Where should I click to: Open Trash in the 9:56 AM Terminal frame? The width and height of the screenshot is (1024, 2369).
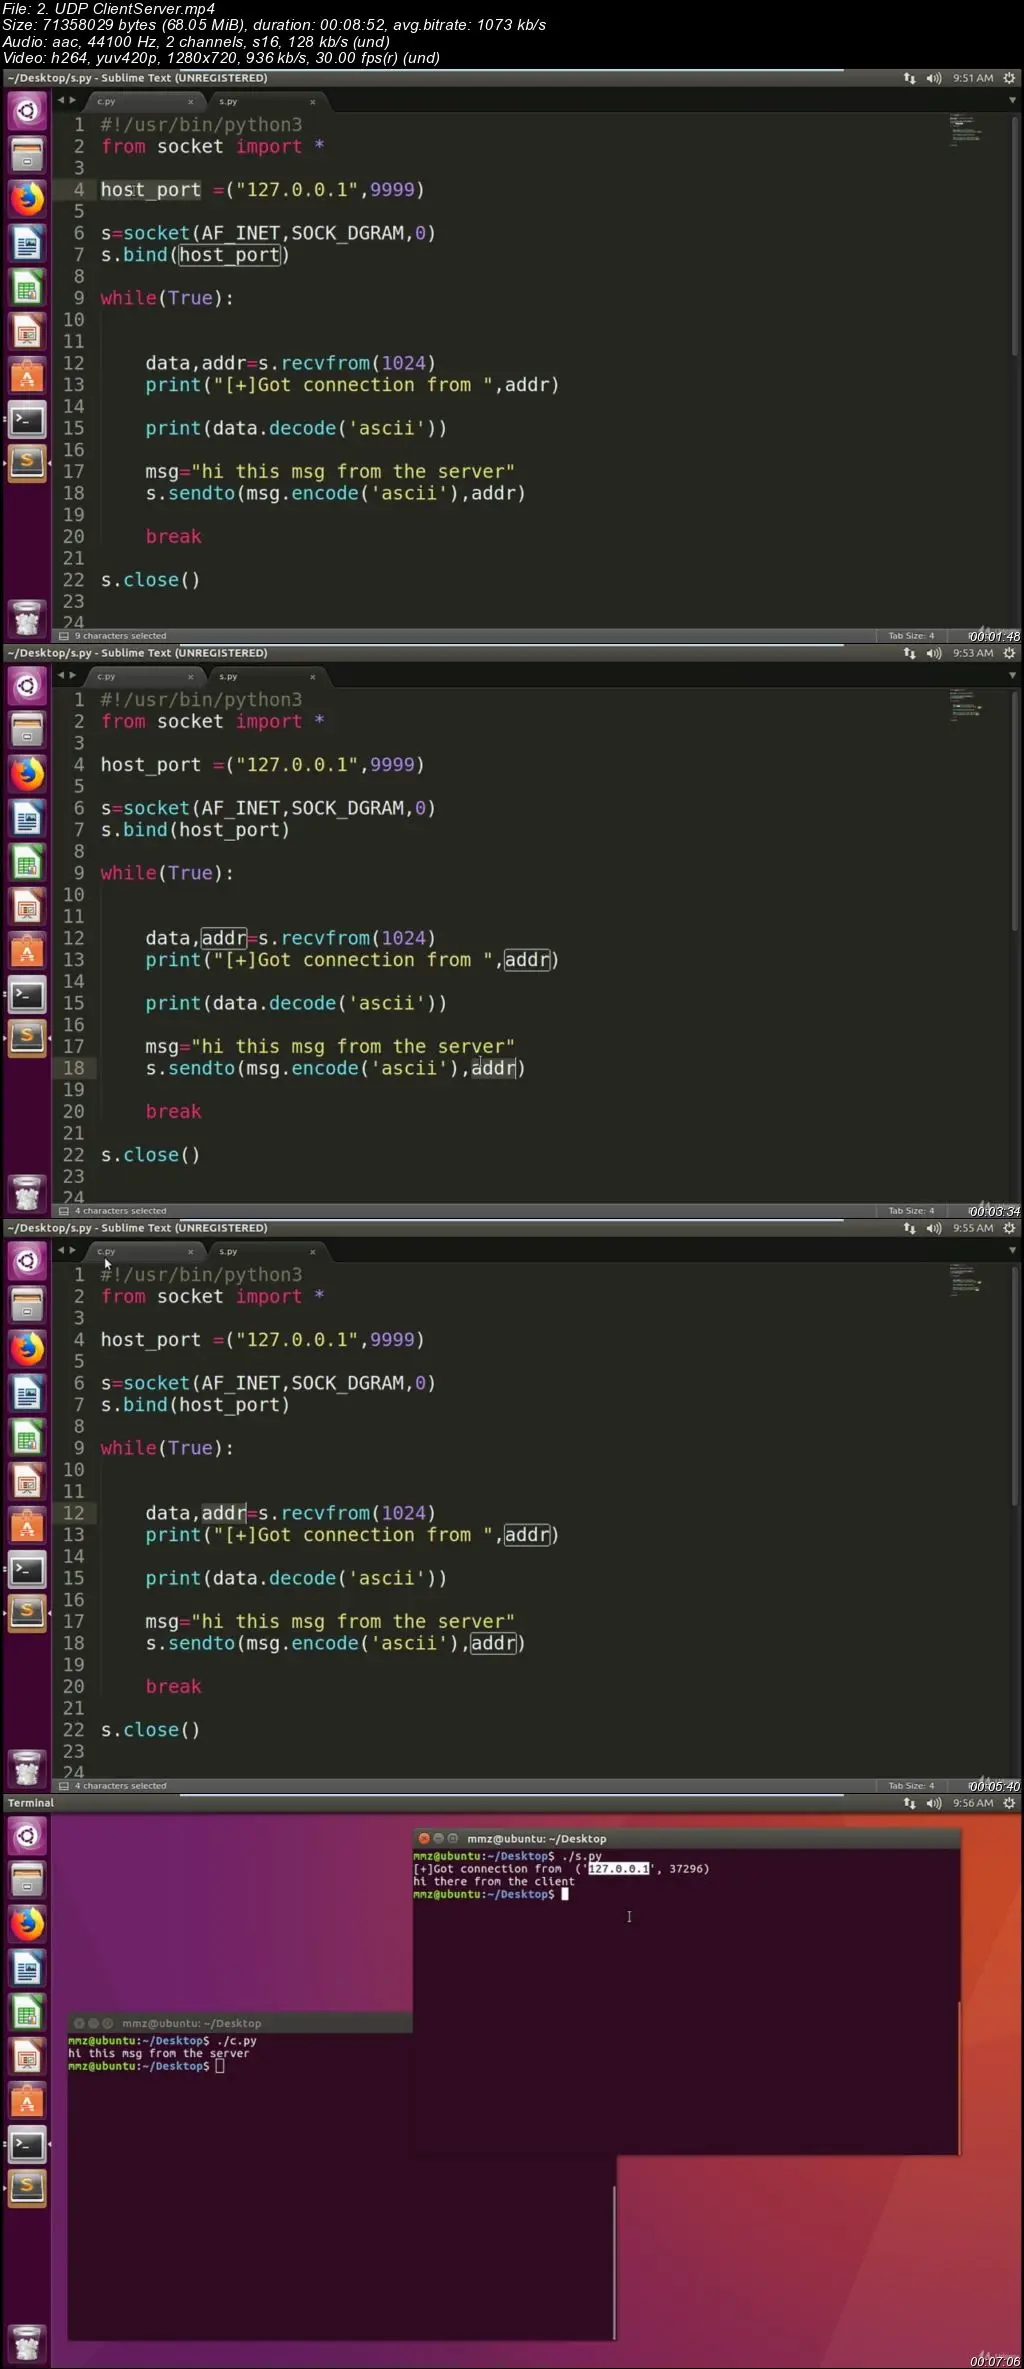pyautogui.click(x=27, y=2343)
